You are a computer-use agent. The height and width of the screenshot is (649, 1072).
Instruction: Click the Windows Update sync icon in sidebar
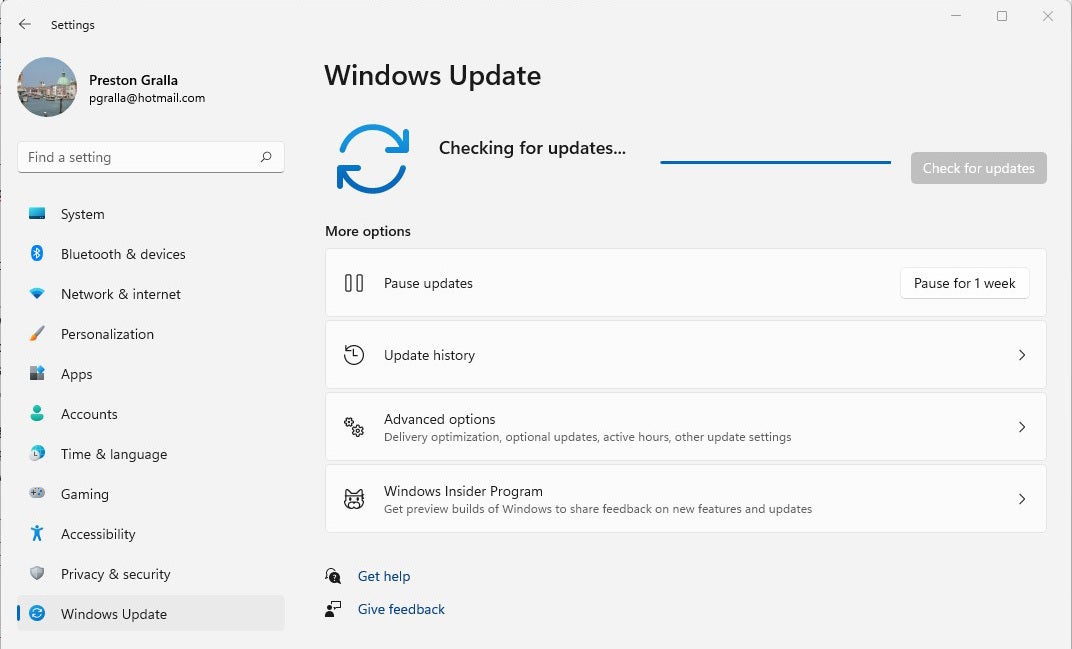[x=37, y=613]
